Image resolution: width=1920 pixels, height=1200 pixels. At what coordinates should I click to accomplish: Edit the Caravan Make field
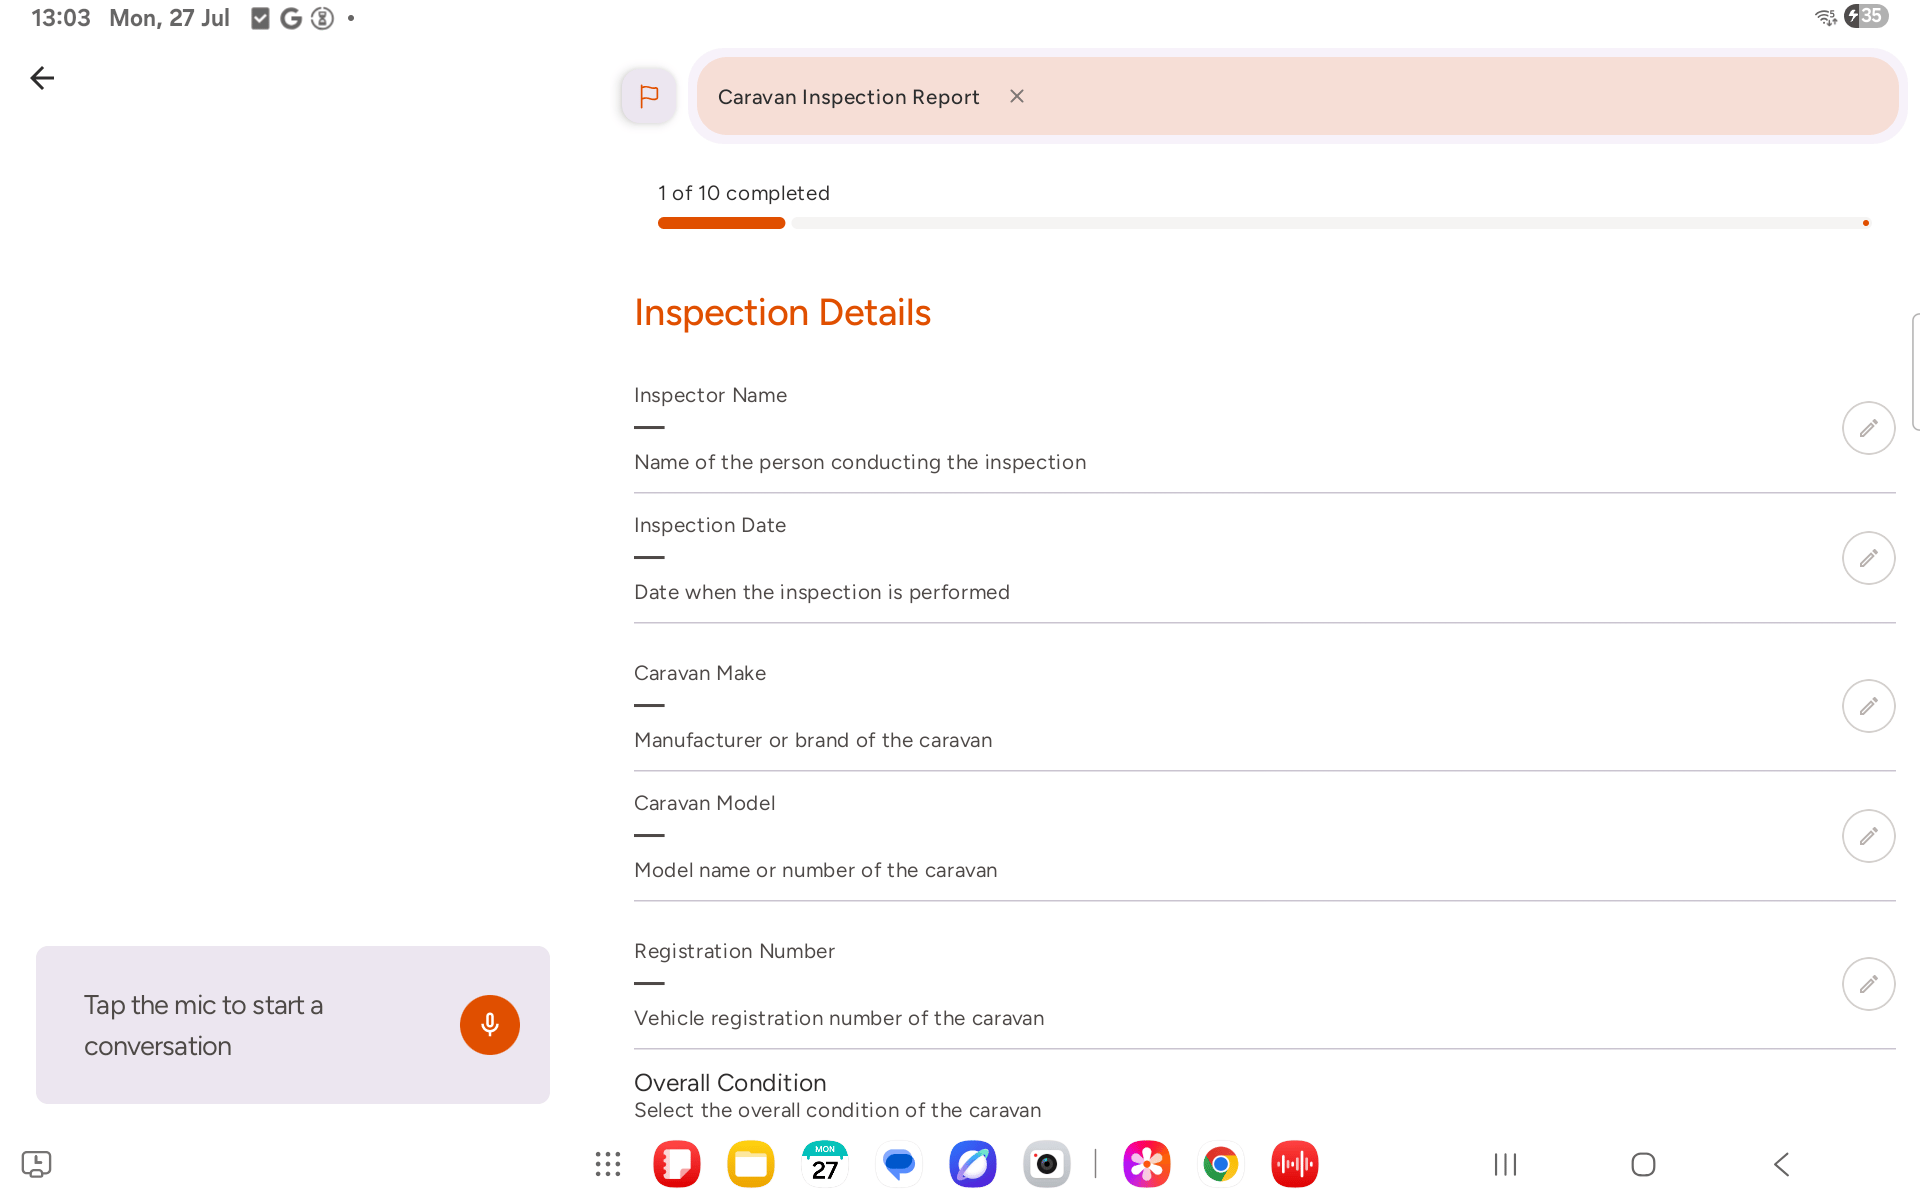coord(1868,706)
